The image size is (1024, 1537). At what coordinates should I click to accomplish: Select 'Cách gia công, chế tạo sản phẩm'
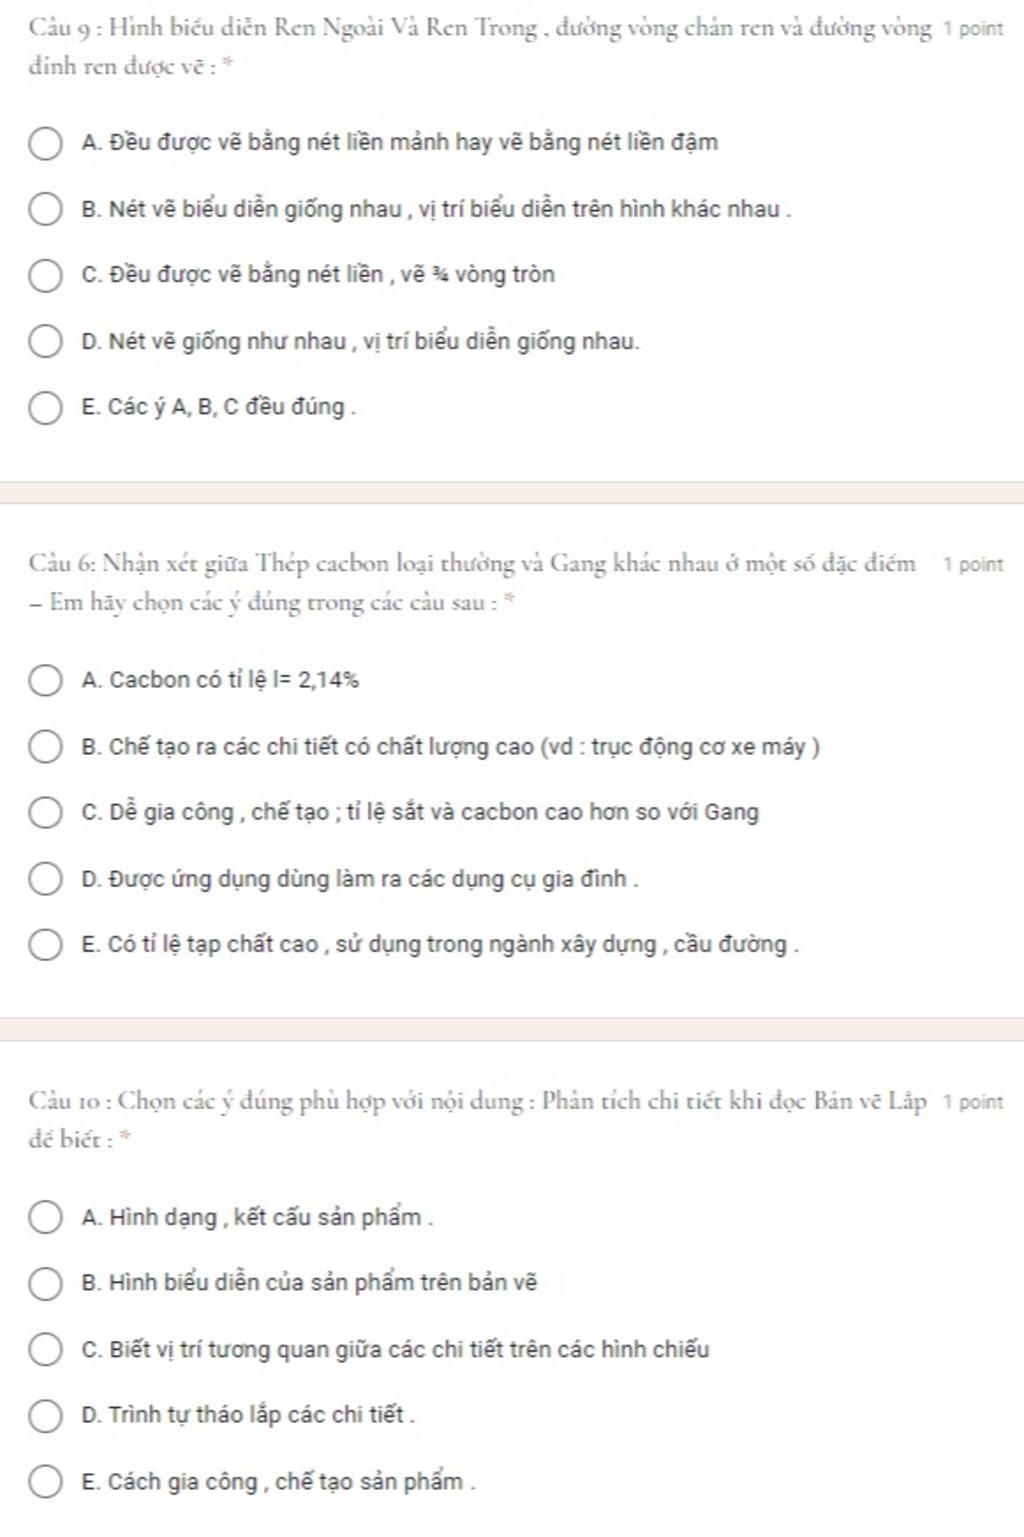(44, 1482)
